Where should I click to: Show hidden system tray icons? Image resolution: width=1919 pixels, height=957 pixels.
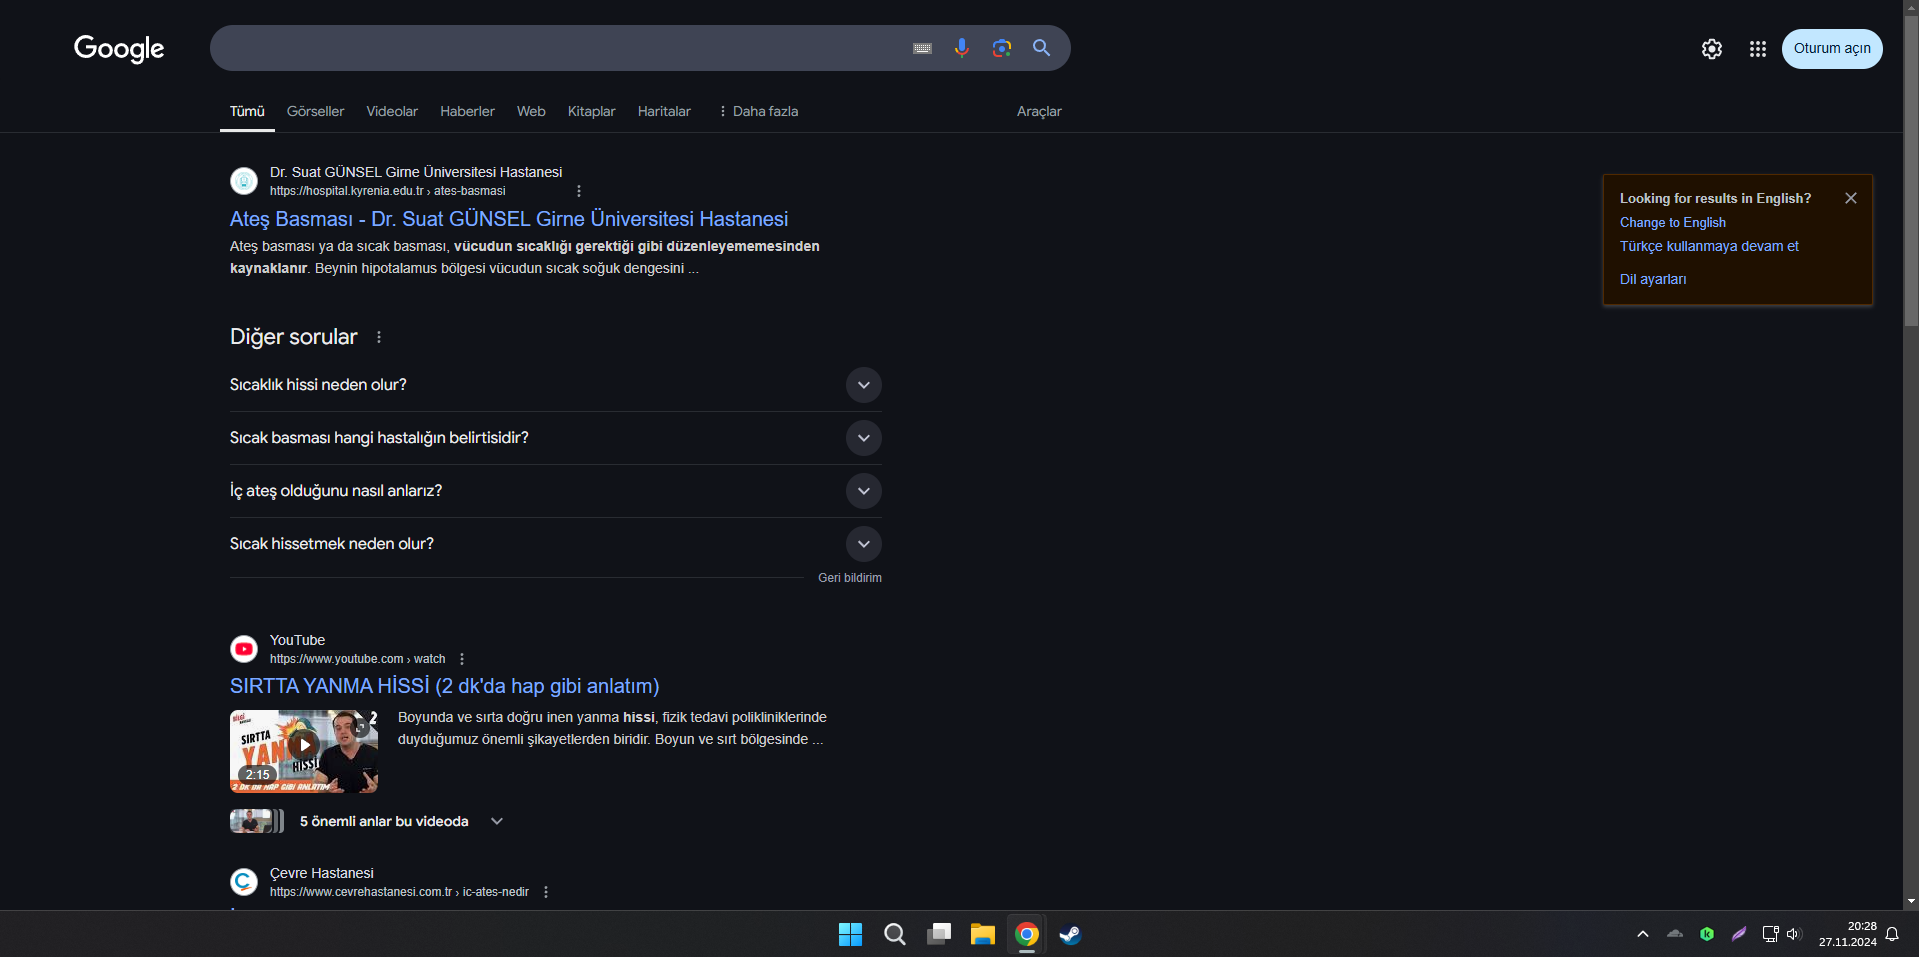coord(1643,934)
